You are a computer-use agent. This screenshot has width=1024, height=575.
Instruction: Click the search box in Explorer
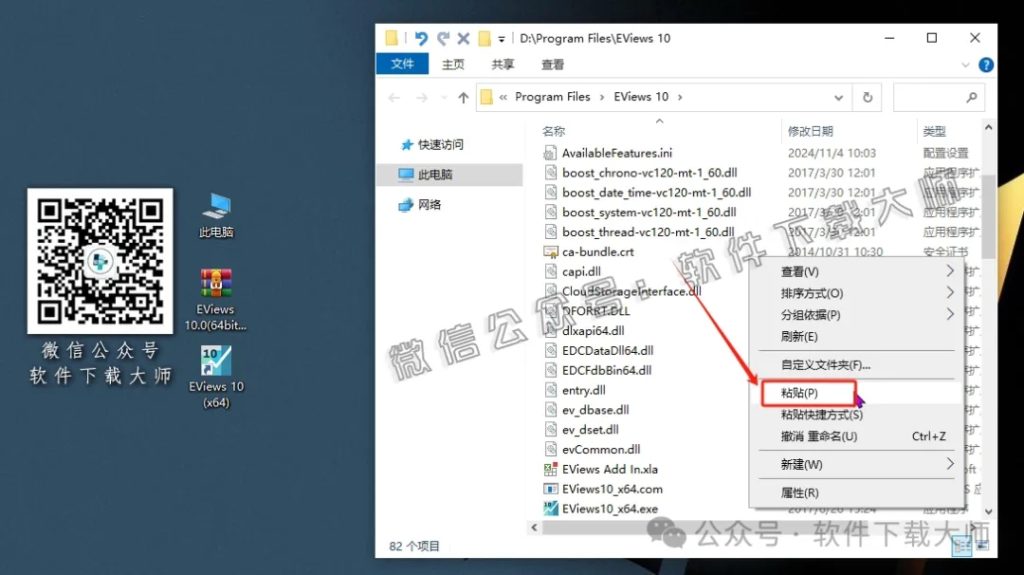tap(938, 97)
